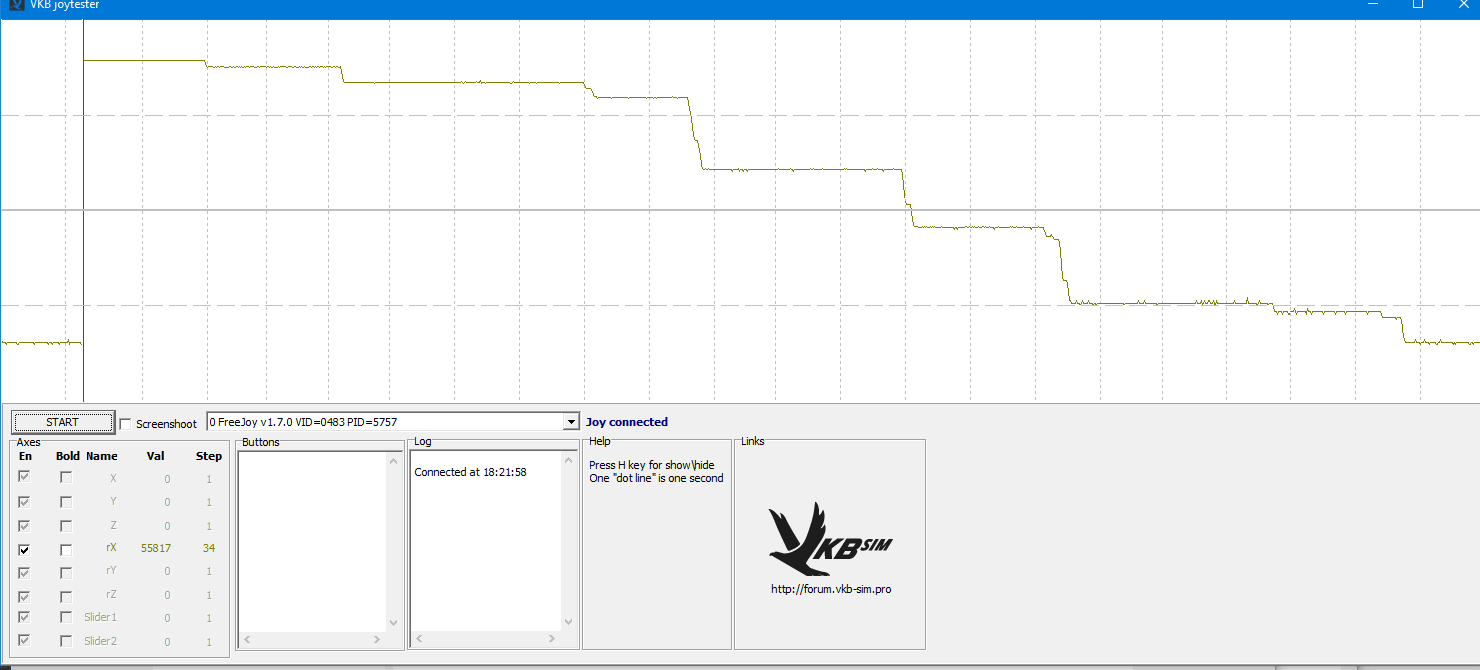
Task: Toggle the Bold checkbox for X axis
Action: (x=66, y=478)
